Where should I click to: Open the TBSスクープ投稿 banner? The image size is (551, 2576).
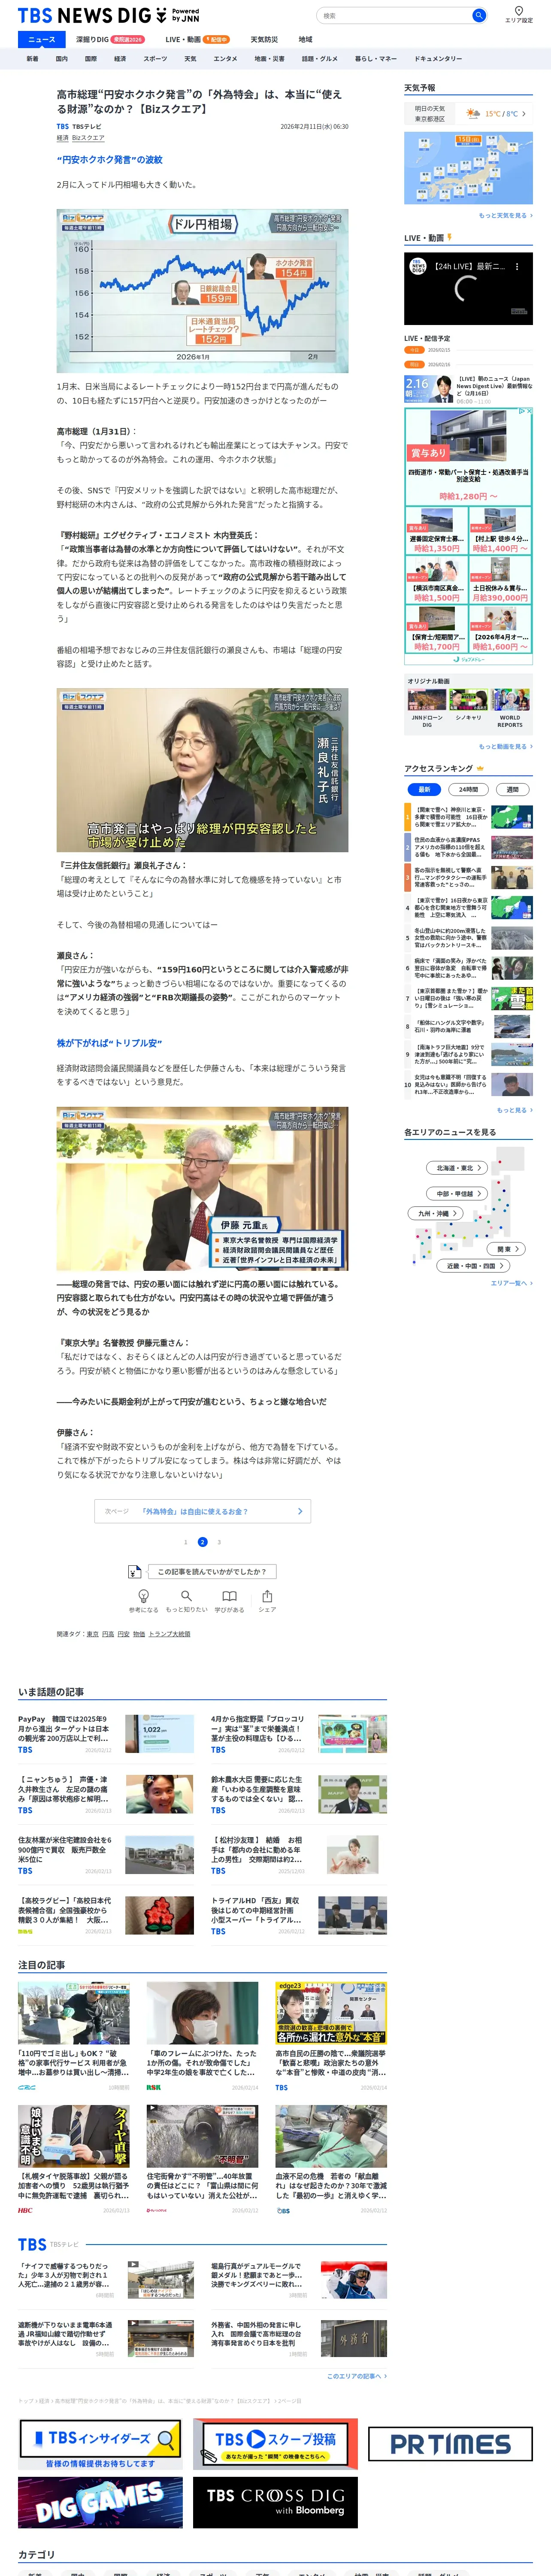(275, 2444)
